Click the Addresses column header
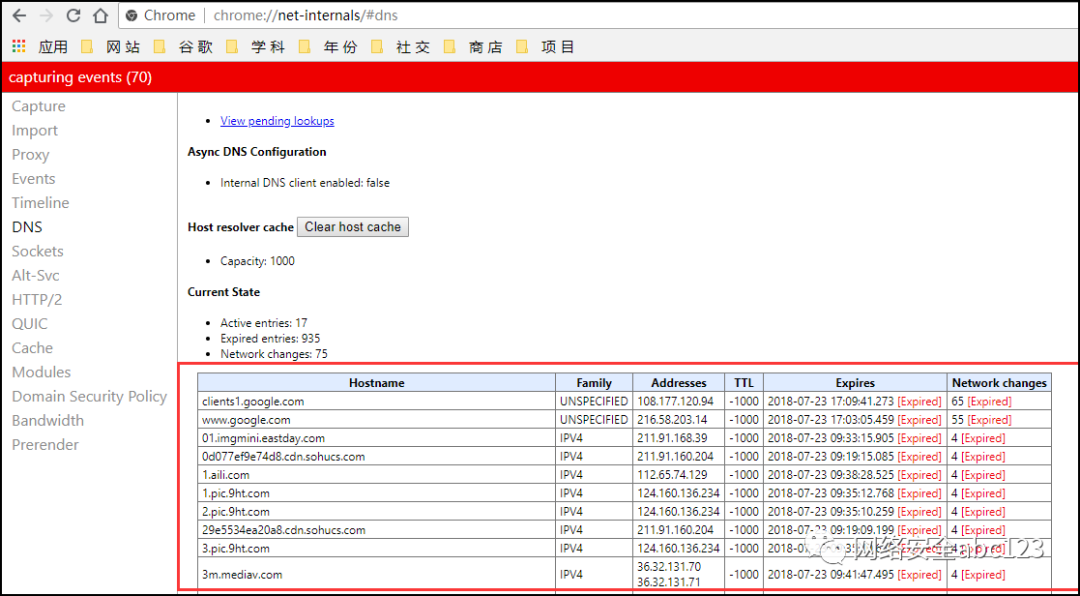Viewport: 1080px width, 596px height. (678, 382)
